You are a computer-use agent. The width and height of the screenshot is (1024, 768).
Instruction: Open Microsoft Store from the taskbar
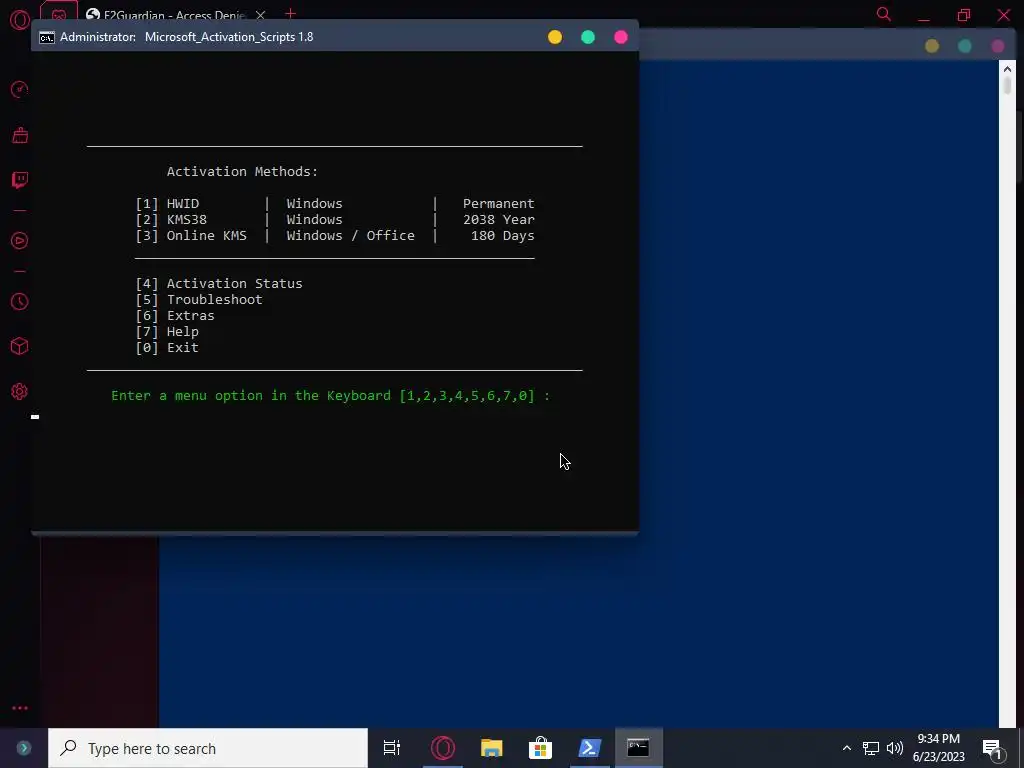(x=540, y=748)
